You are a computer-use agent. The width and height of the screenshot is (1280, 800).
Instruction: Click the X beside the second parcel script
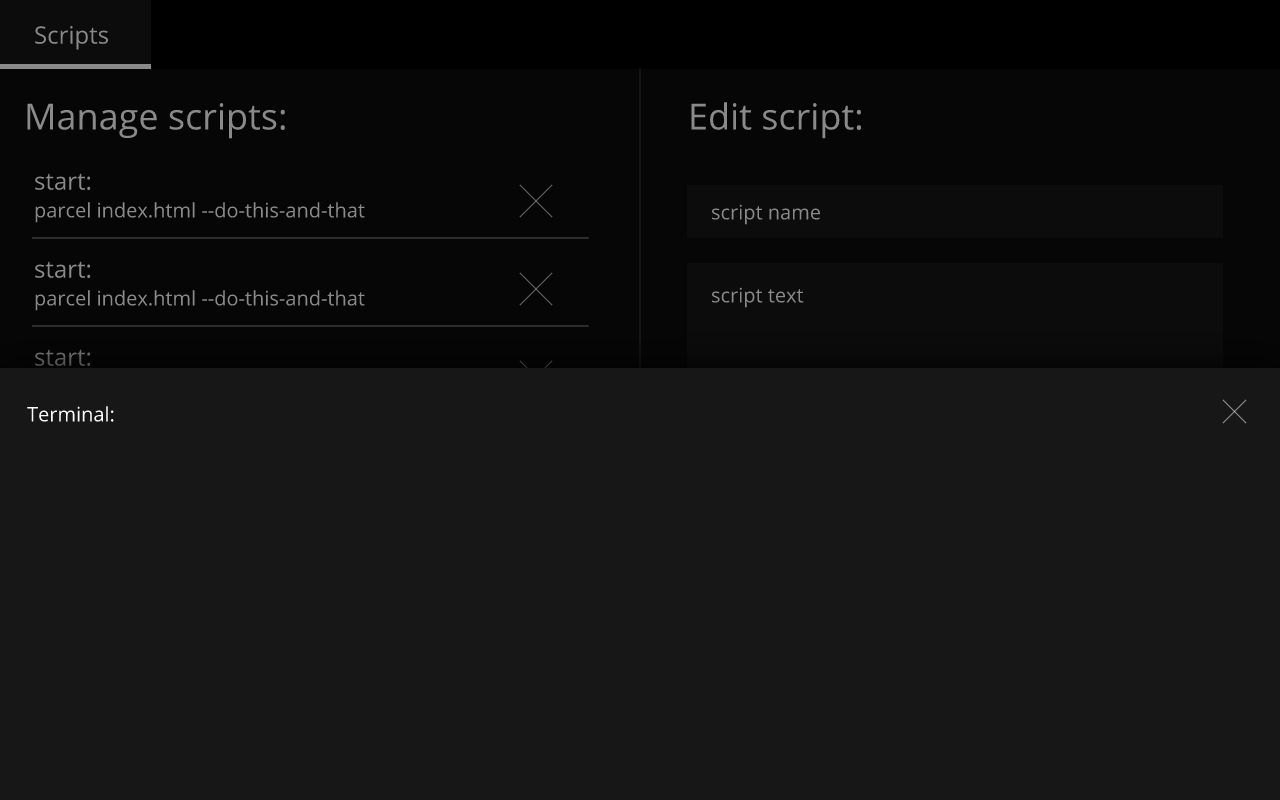coord(536,289)
